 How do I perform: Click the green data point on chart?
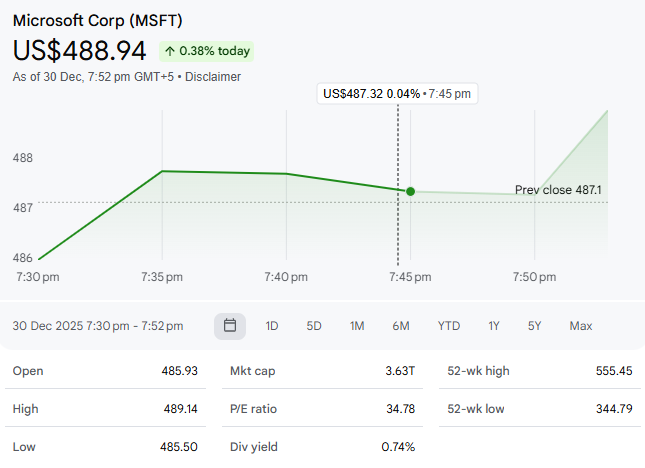point(411,191)
